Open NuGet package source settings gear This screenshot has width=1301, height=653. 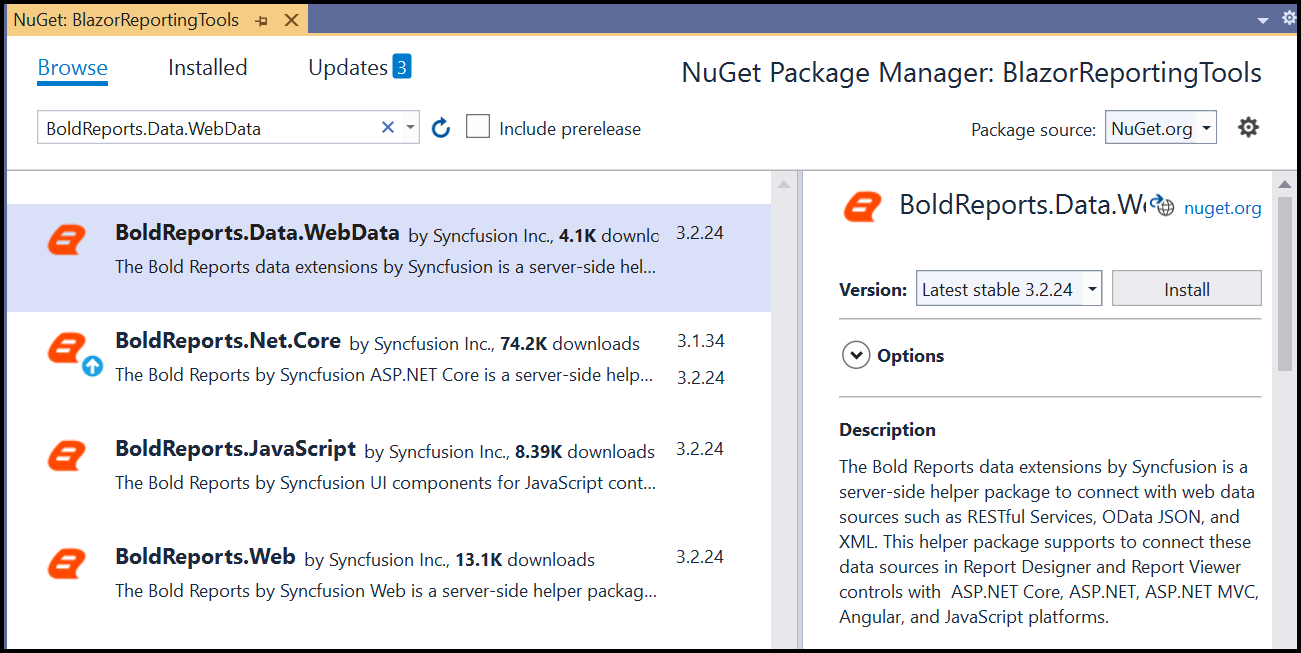tap(1248, 127)
